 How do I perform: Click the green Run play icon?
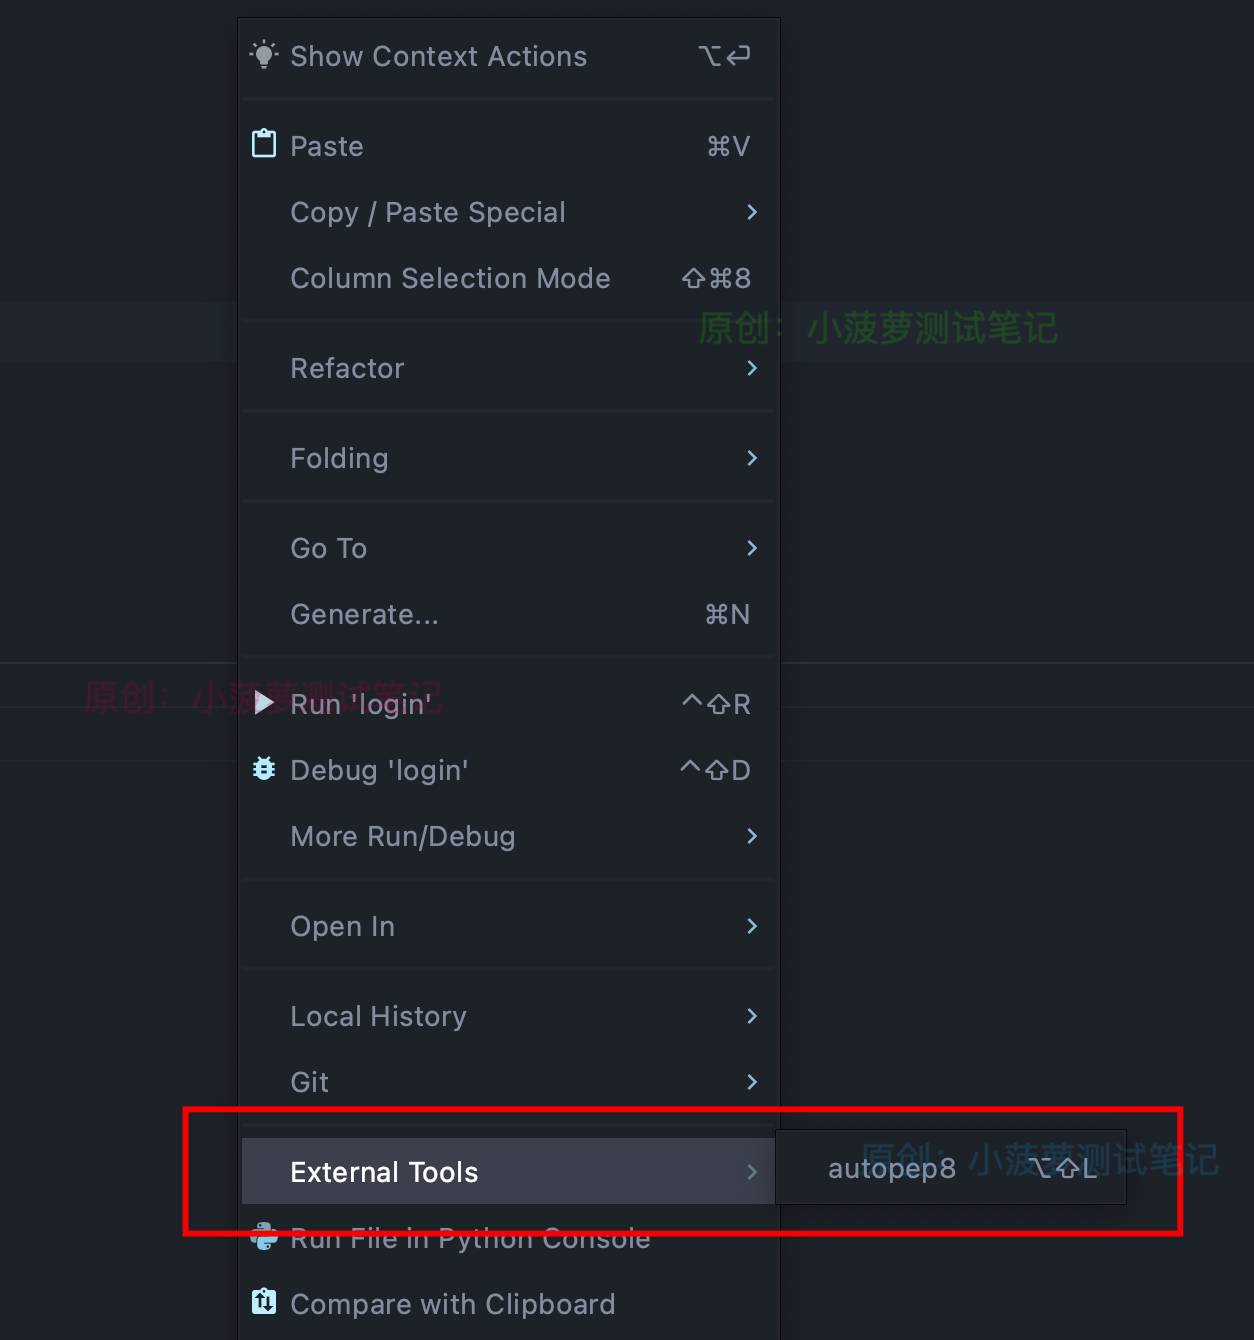263,702
